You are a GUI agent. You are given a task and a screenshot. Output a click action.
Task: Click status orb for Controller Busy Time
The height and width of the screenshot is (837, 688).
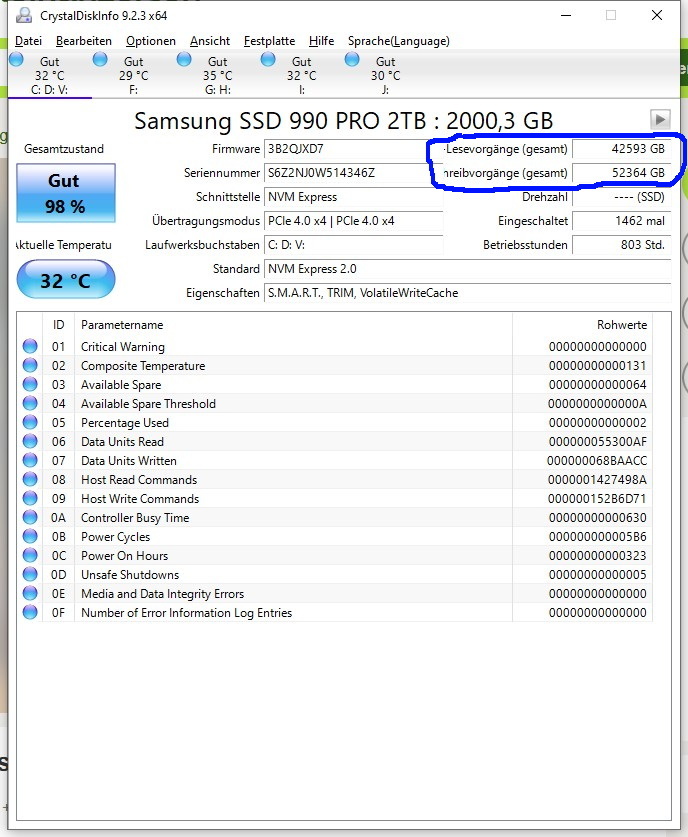tap(30, 517)
